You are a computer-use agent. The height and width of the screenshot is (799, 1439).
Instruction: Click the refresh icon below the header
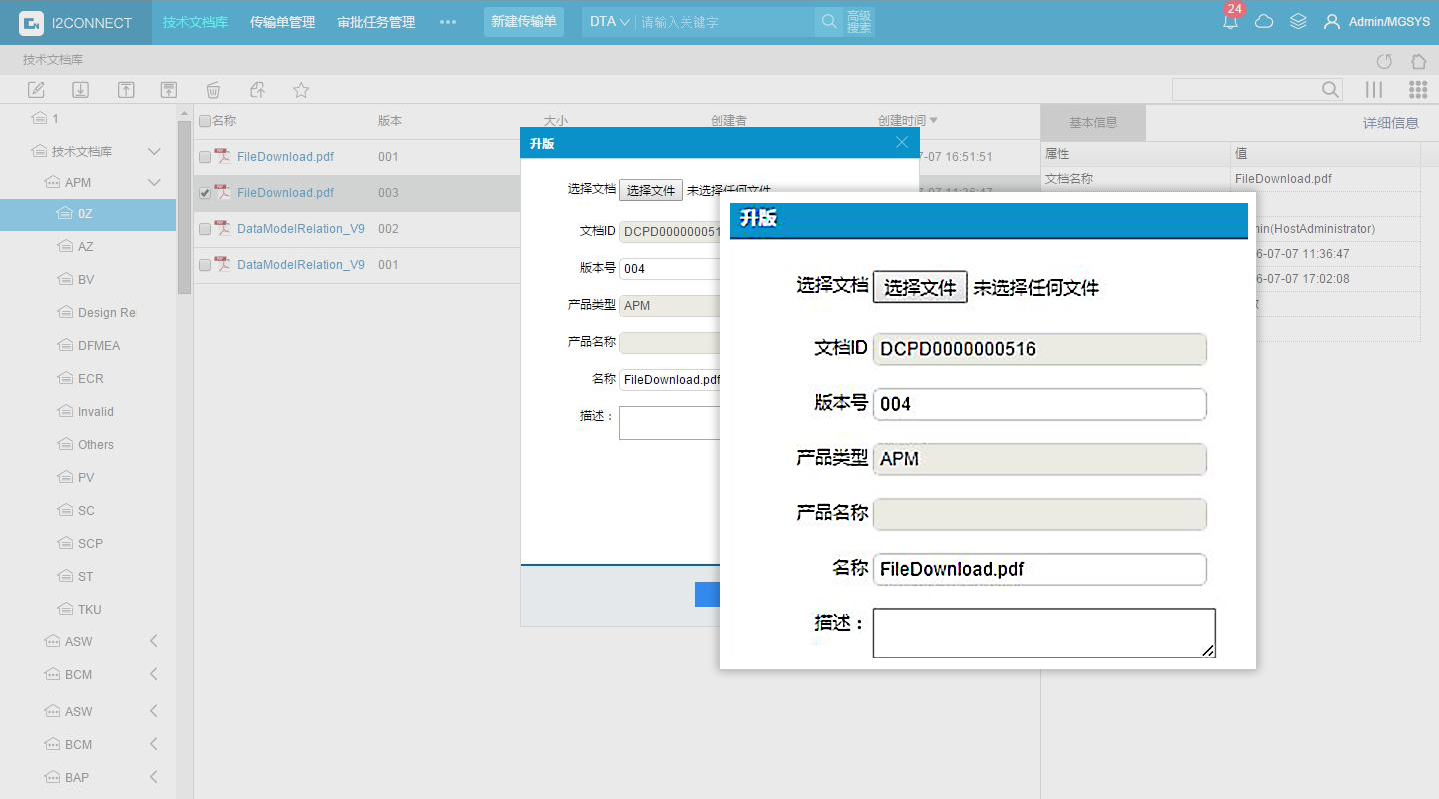pyautogui.click(x=1384, y=61)
